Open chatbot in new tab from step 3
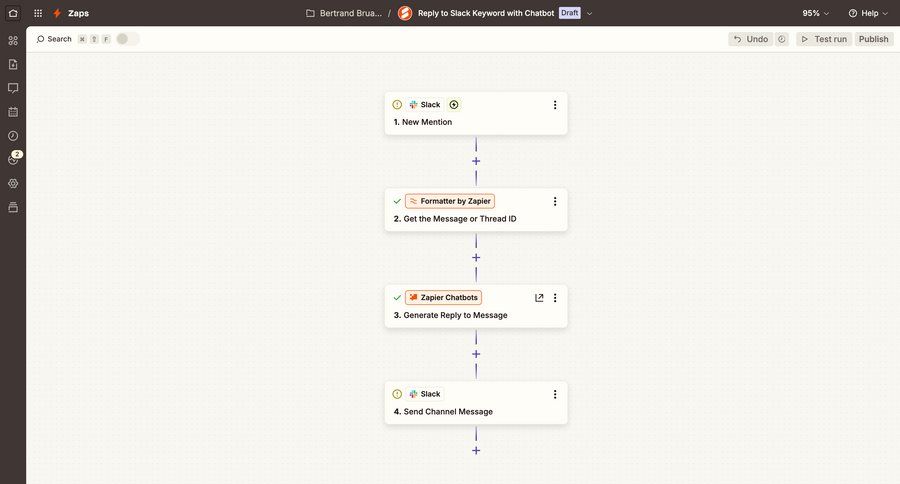This screenshot has height=484, width=900. coord(539,297)
